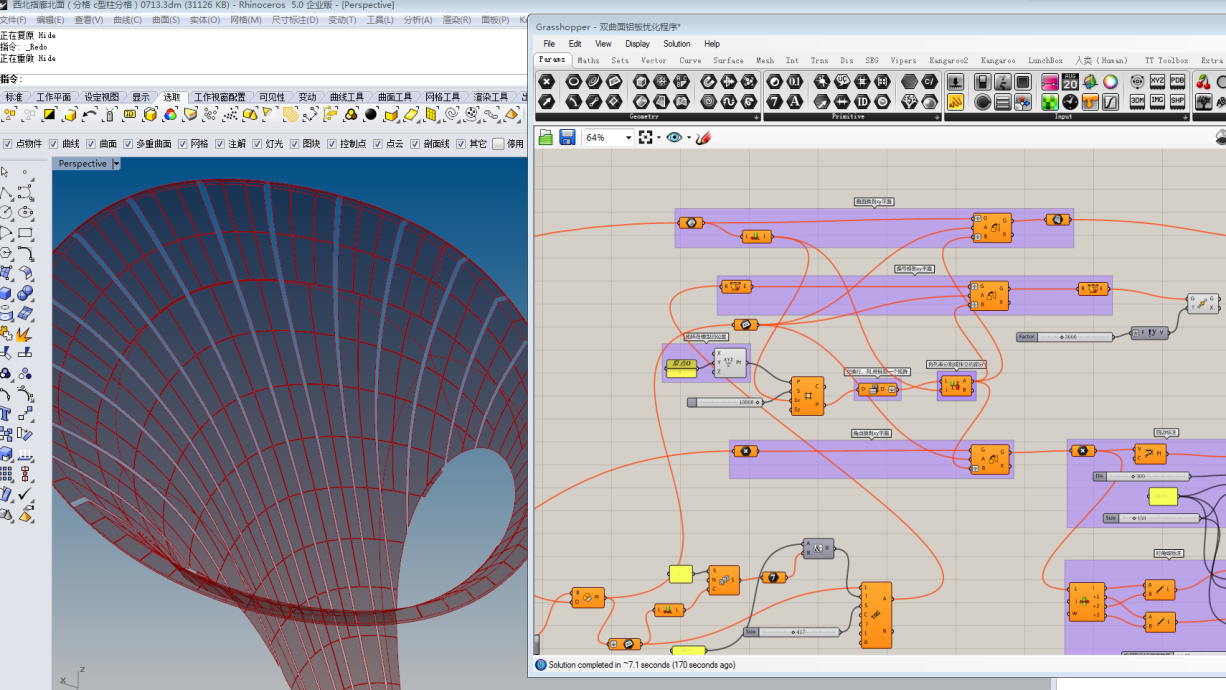Open the Perspective viewport dropdown arrow
The image size is (1226, 690).
click(x=116, y=164)
